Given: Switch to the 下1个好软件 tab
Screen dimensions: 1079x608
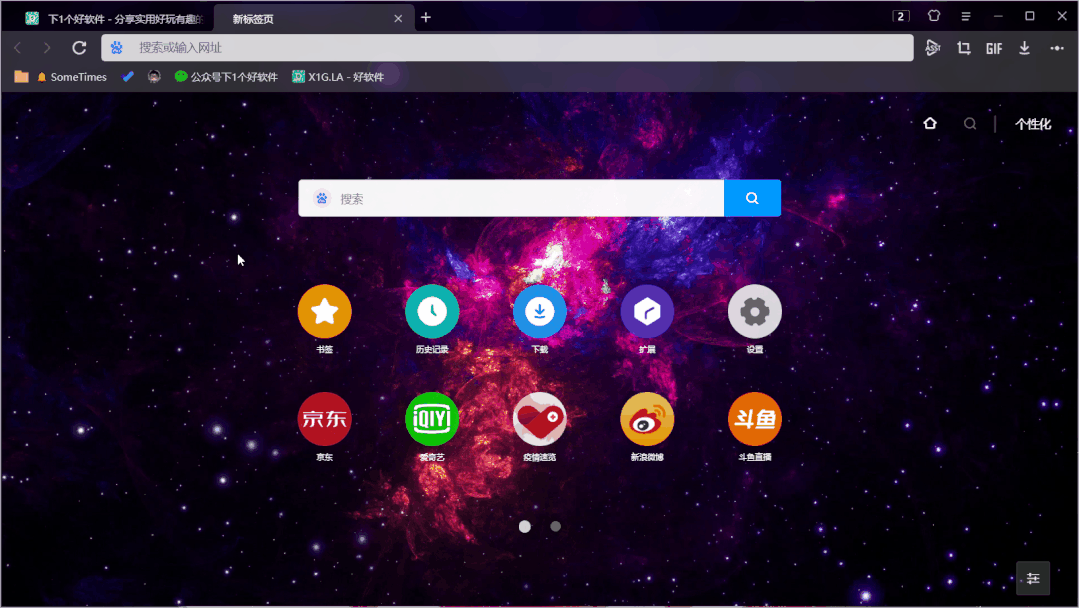Looking at the screenshot, I should click(x=114, y=19).
